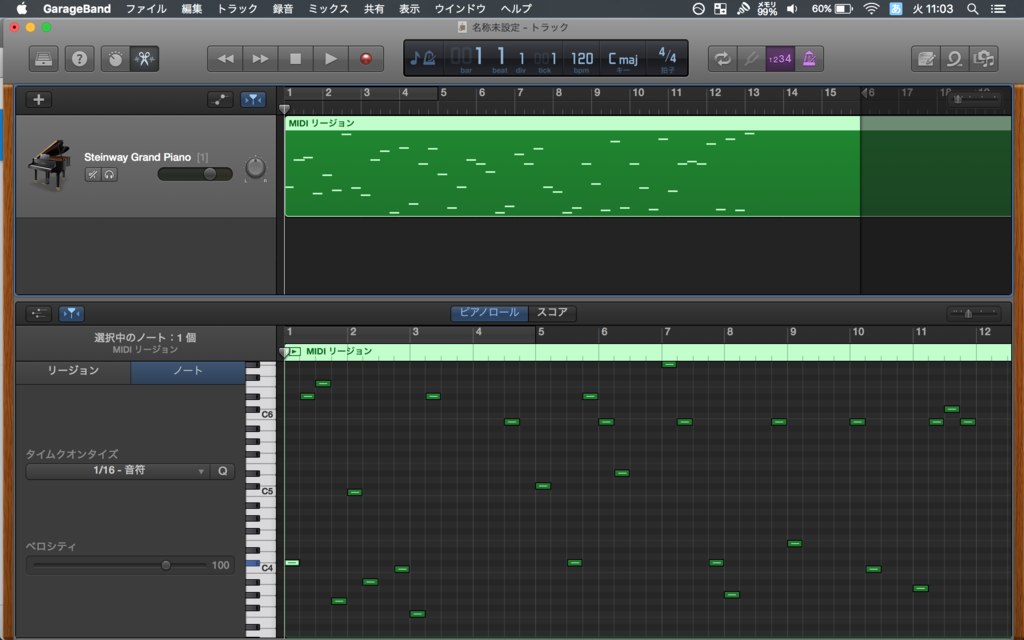
Task: Open the GarageBand application menu
Action: (76, 8)
